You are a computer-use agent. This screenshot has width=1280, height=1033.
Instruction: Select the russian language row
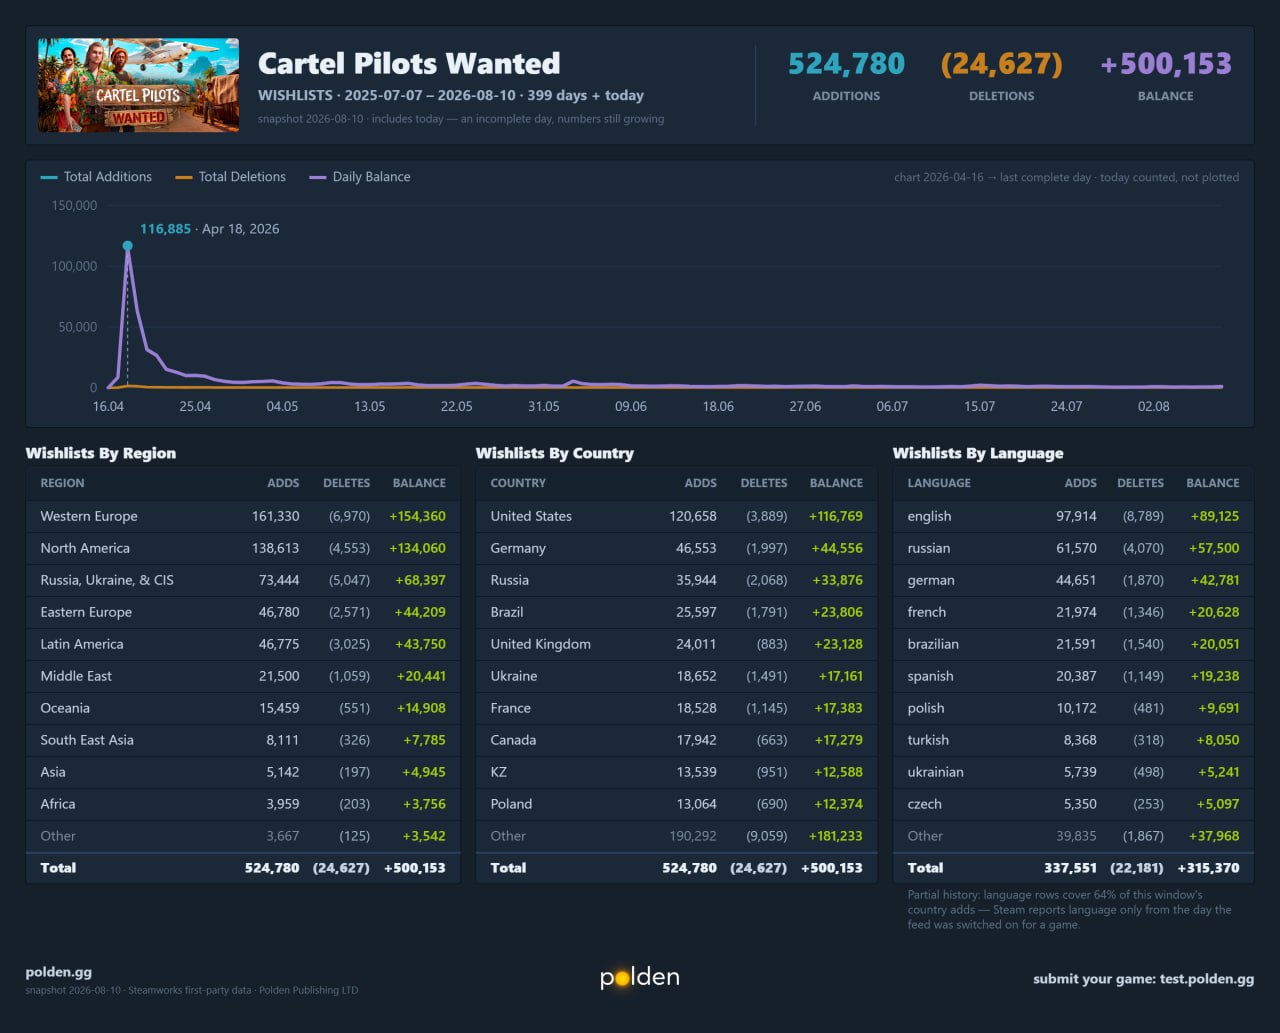pyautogui.click(x=1073, y=548)
